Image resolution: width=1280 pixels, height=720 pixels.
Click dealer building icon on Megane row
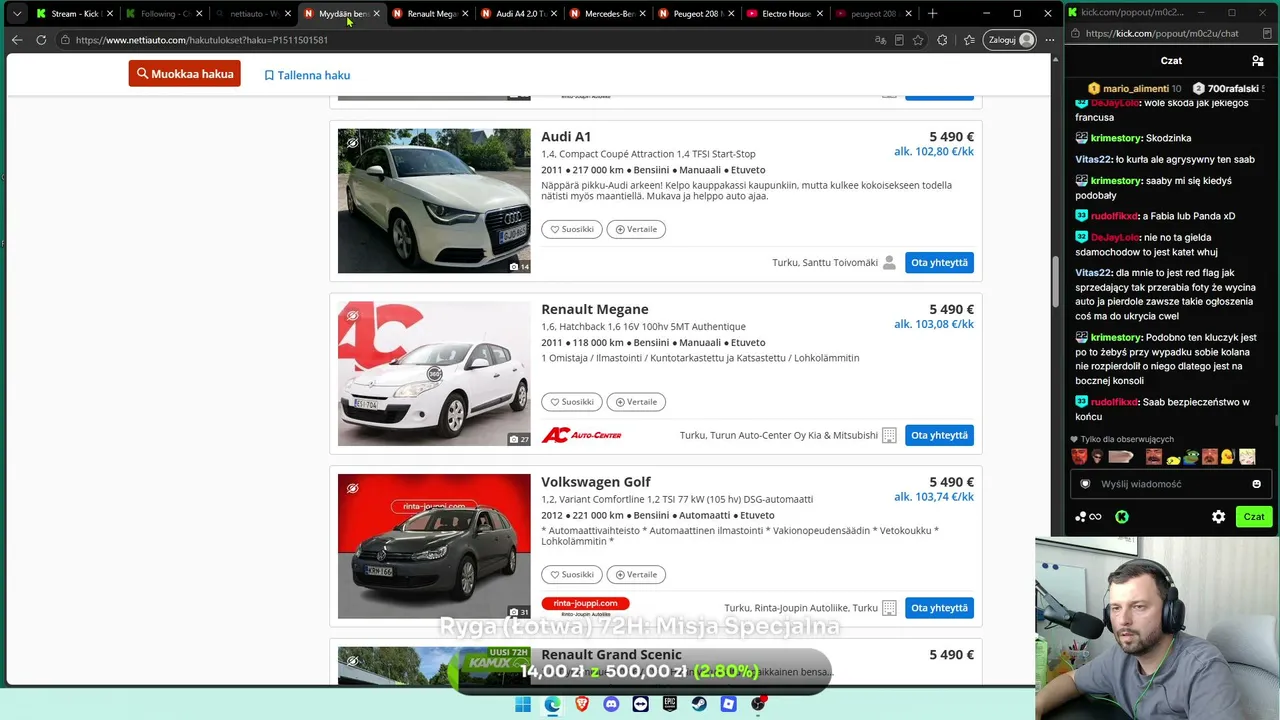tap(889, 435)
